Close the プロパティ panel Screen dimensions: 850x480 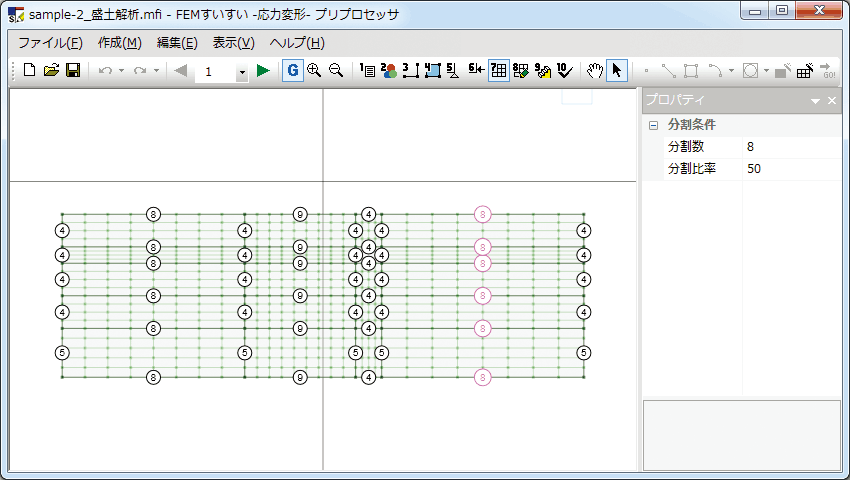tap(832, 101)
